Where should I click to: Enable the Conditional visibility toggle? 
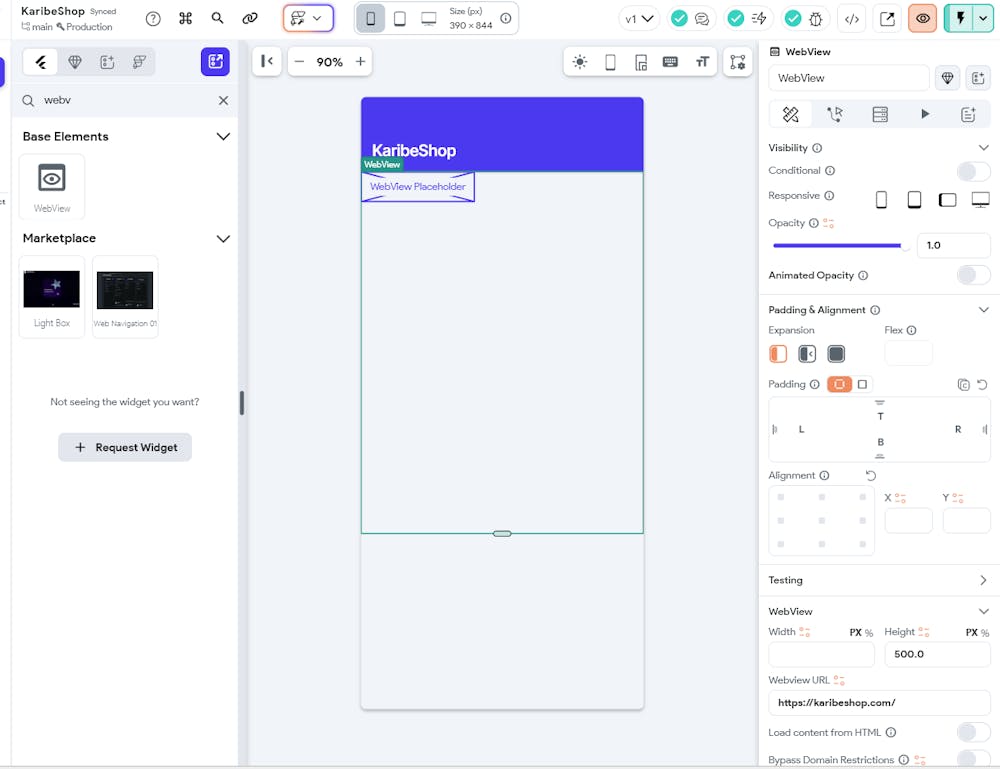pyautogui.click(x=973, y=171)
